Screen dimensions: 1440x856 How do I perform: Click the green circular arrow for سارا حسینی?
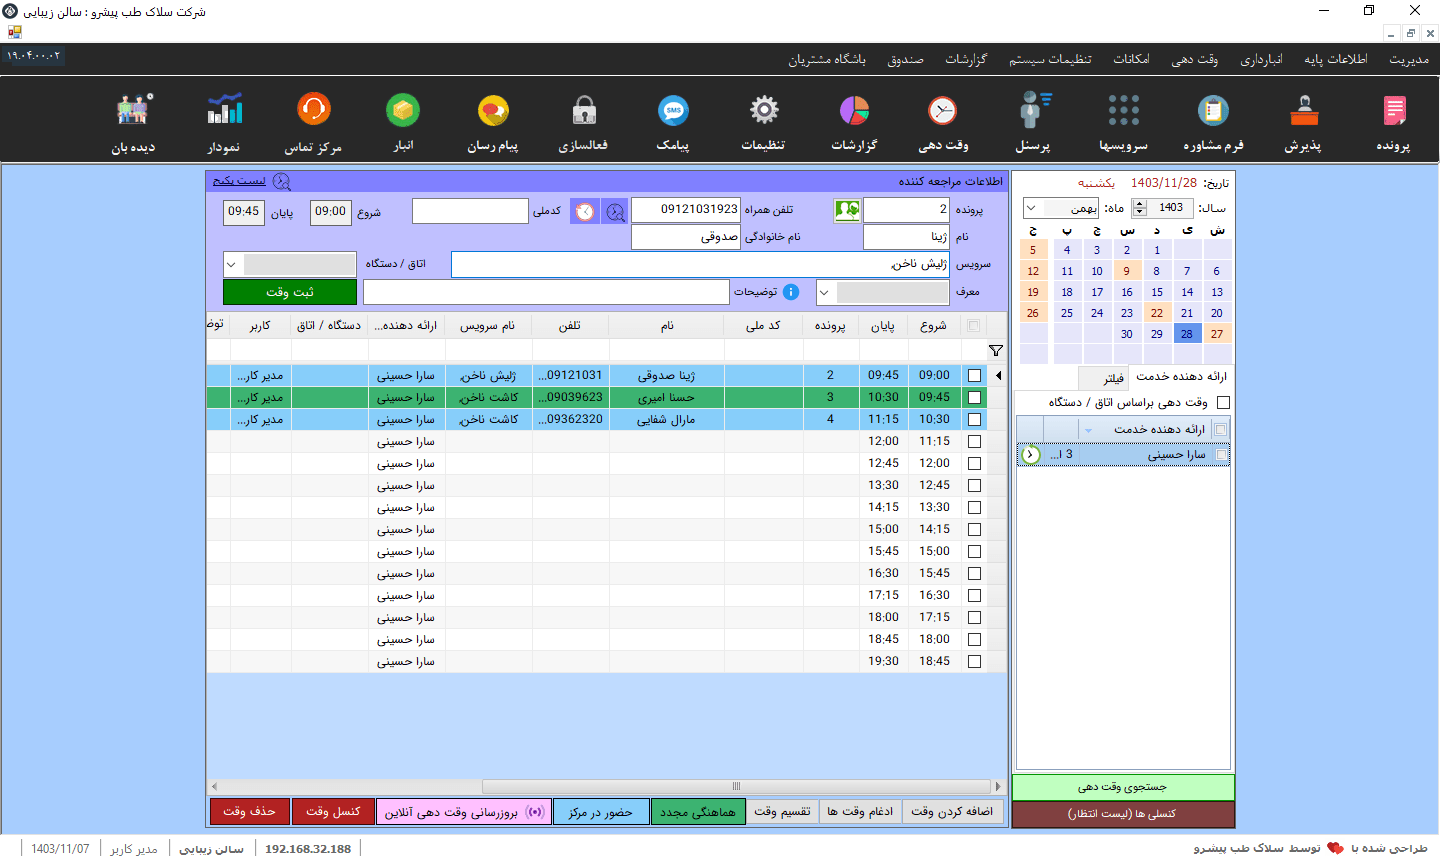coord(1031,455)
